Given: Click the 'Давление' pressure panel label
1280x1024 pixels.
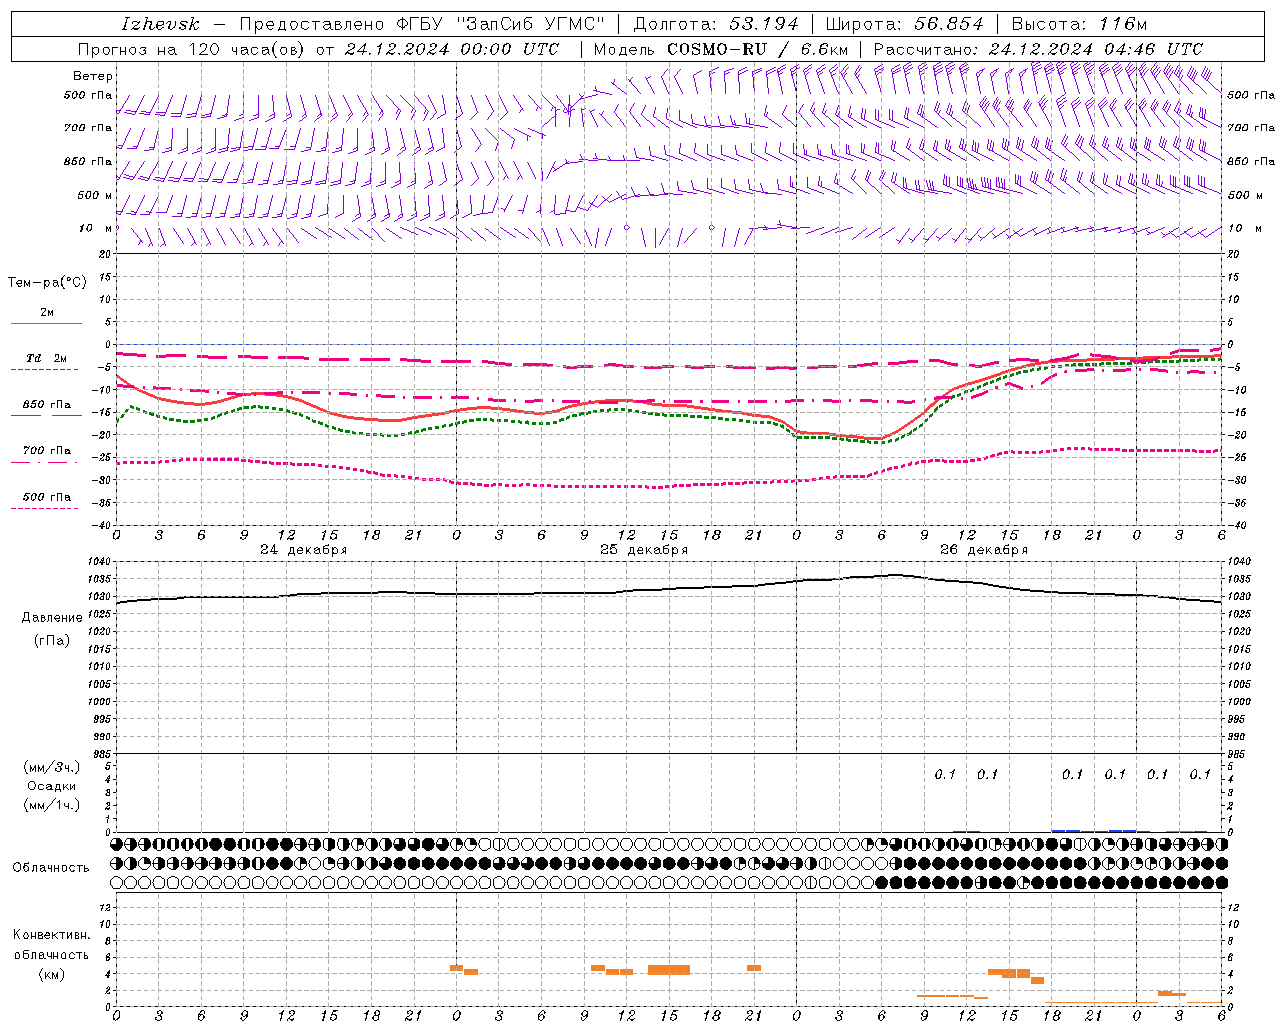Looking at the screenshot, I should coord(52,618).
